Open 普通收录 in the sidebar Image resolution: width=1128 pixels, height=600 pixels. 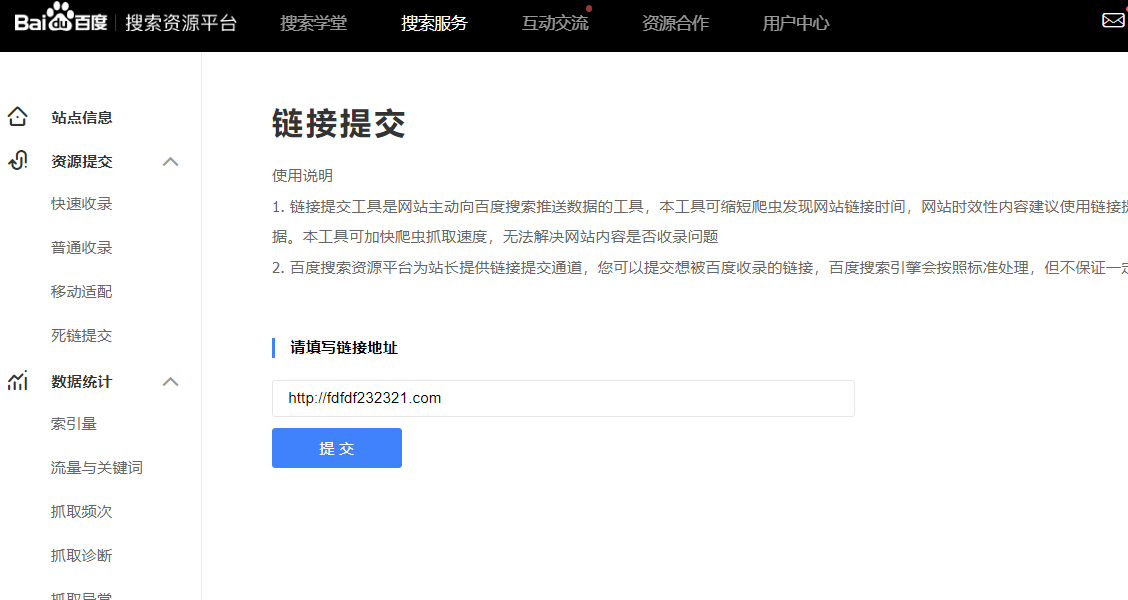click(x=82, y=247)
